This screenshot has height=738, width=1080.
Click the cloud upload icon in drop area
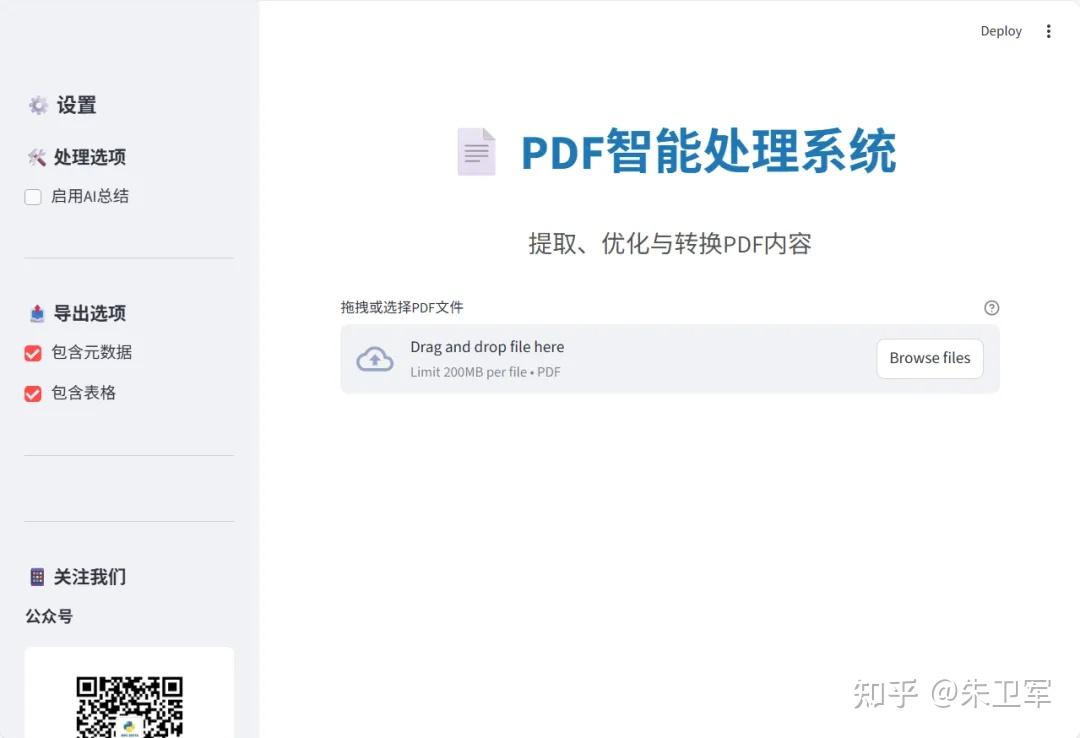coord(375,358)
